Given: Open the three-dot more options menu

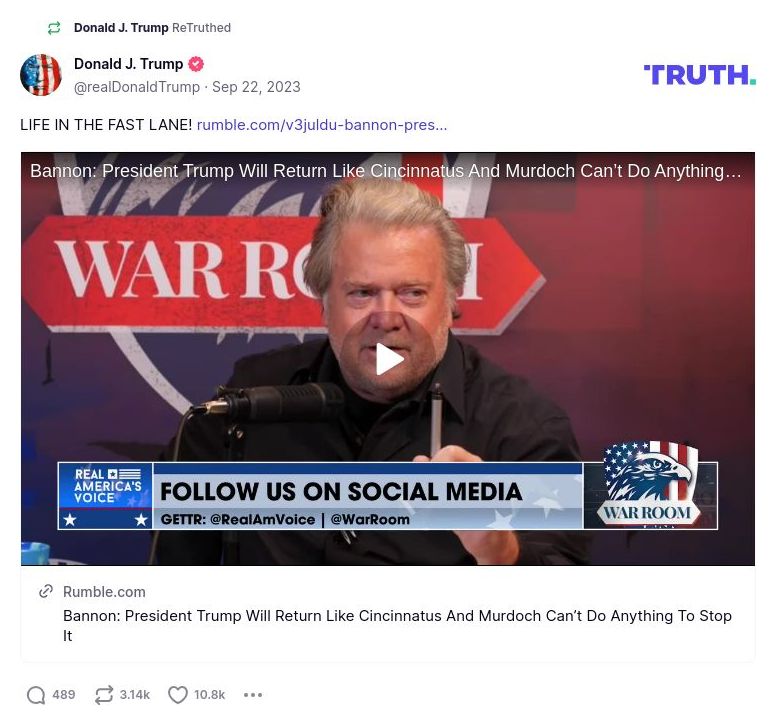Looking at the screenshot, I should 253,695.
